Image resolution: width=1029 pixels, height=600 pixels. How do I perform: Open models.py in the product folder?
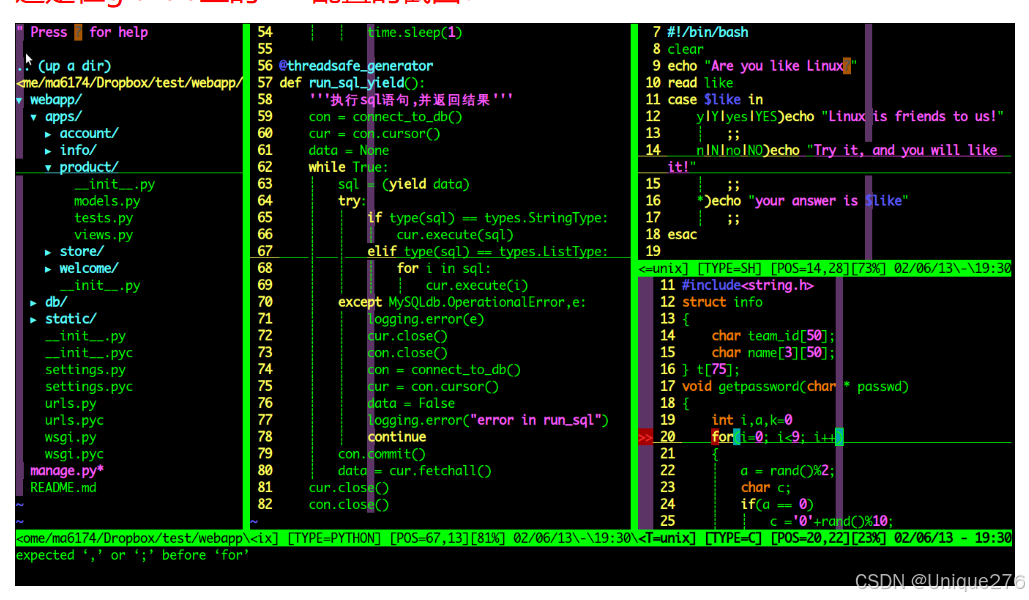pyautogui.click(x=107, y=202)
